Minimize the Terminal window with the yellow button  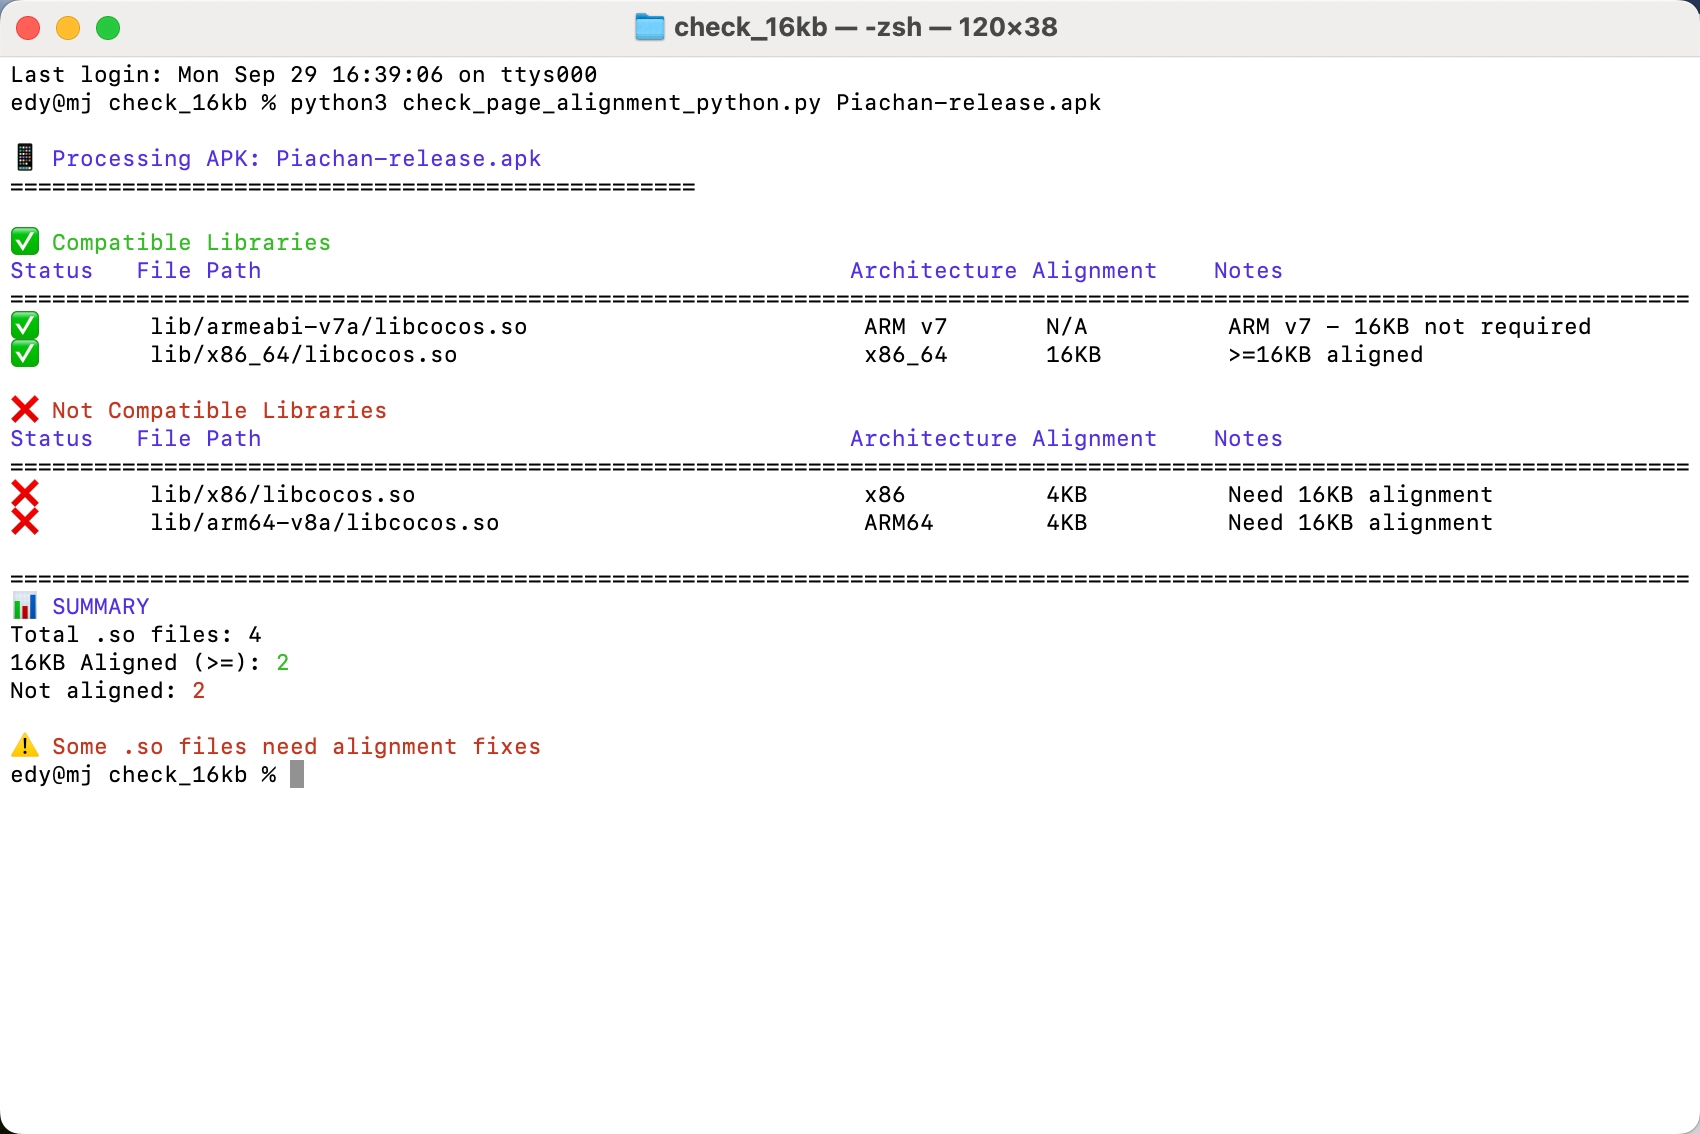[68, 28]
